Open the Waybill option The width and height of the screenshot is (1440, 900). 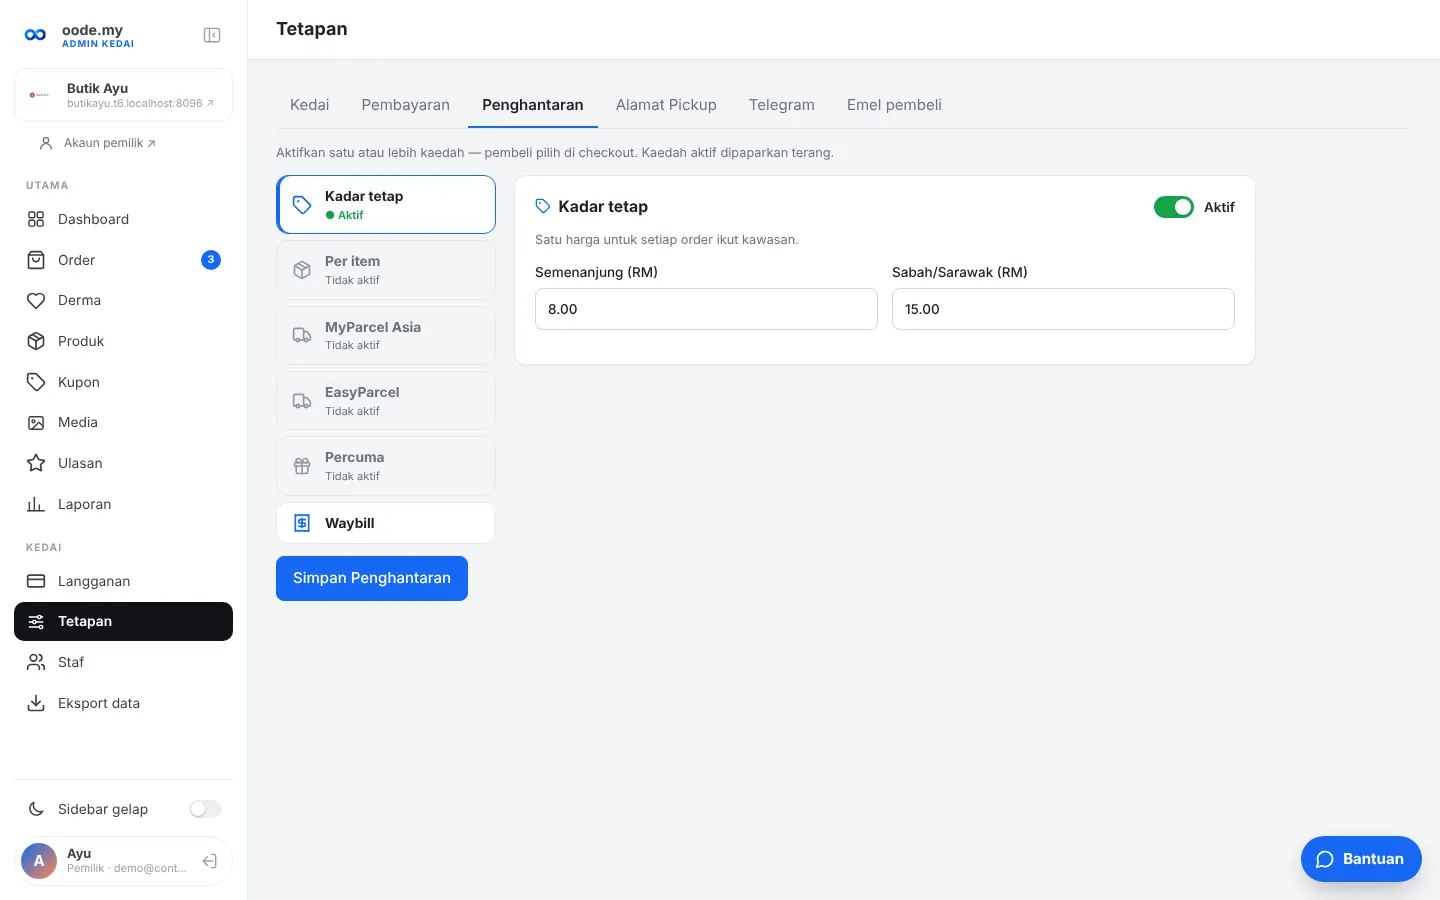(x=386, y=523)
